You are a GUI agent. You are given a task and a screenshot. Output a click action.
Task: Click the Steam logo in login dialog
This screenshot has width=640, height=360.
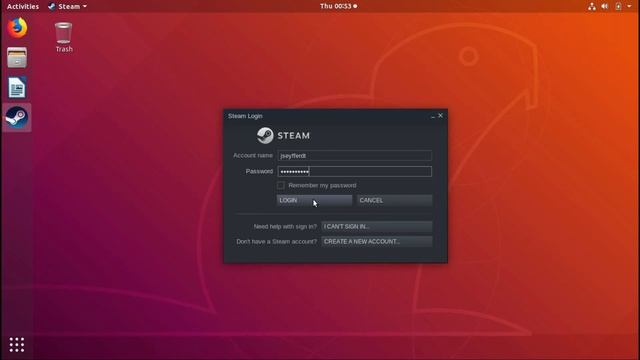(283, 136)
